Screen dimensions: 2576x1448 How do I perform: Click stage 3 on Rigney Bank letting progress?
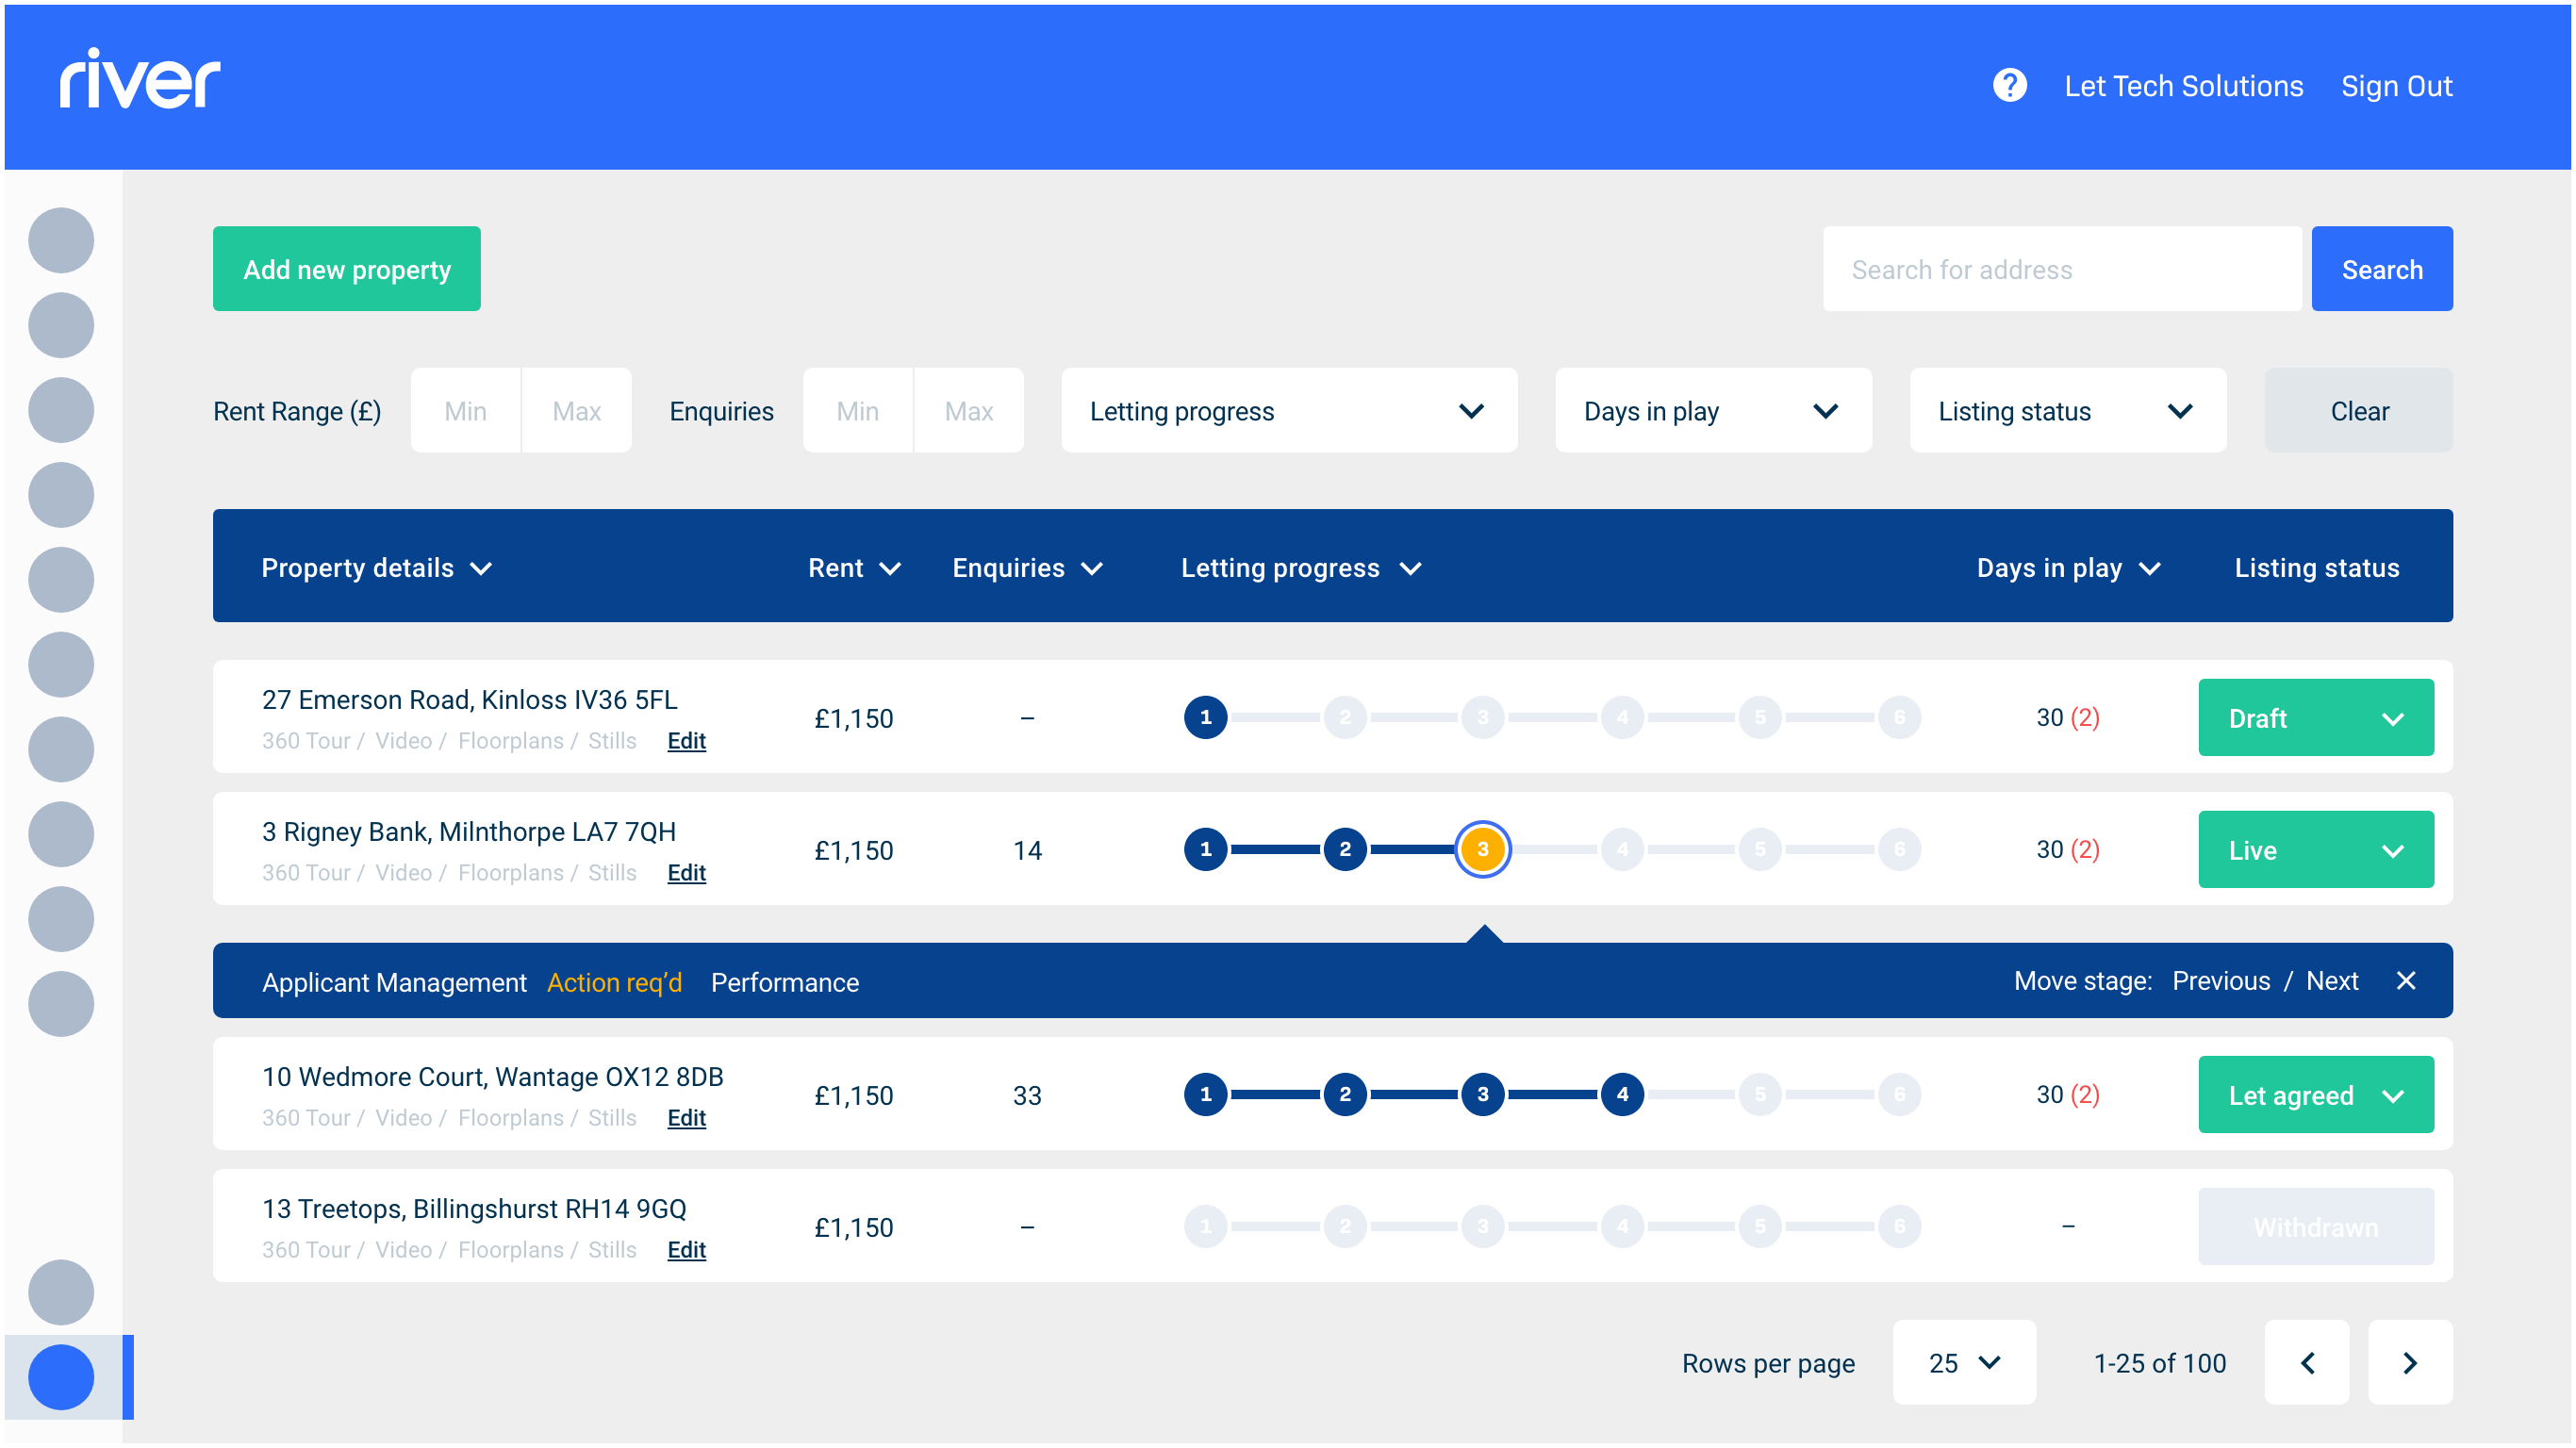[1483, 849]
